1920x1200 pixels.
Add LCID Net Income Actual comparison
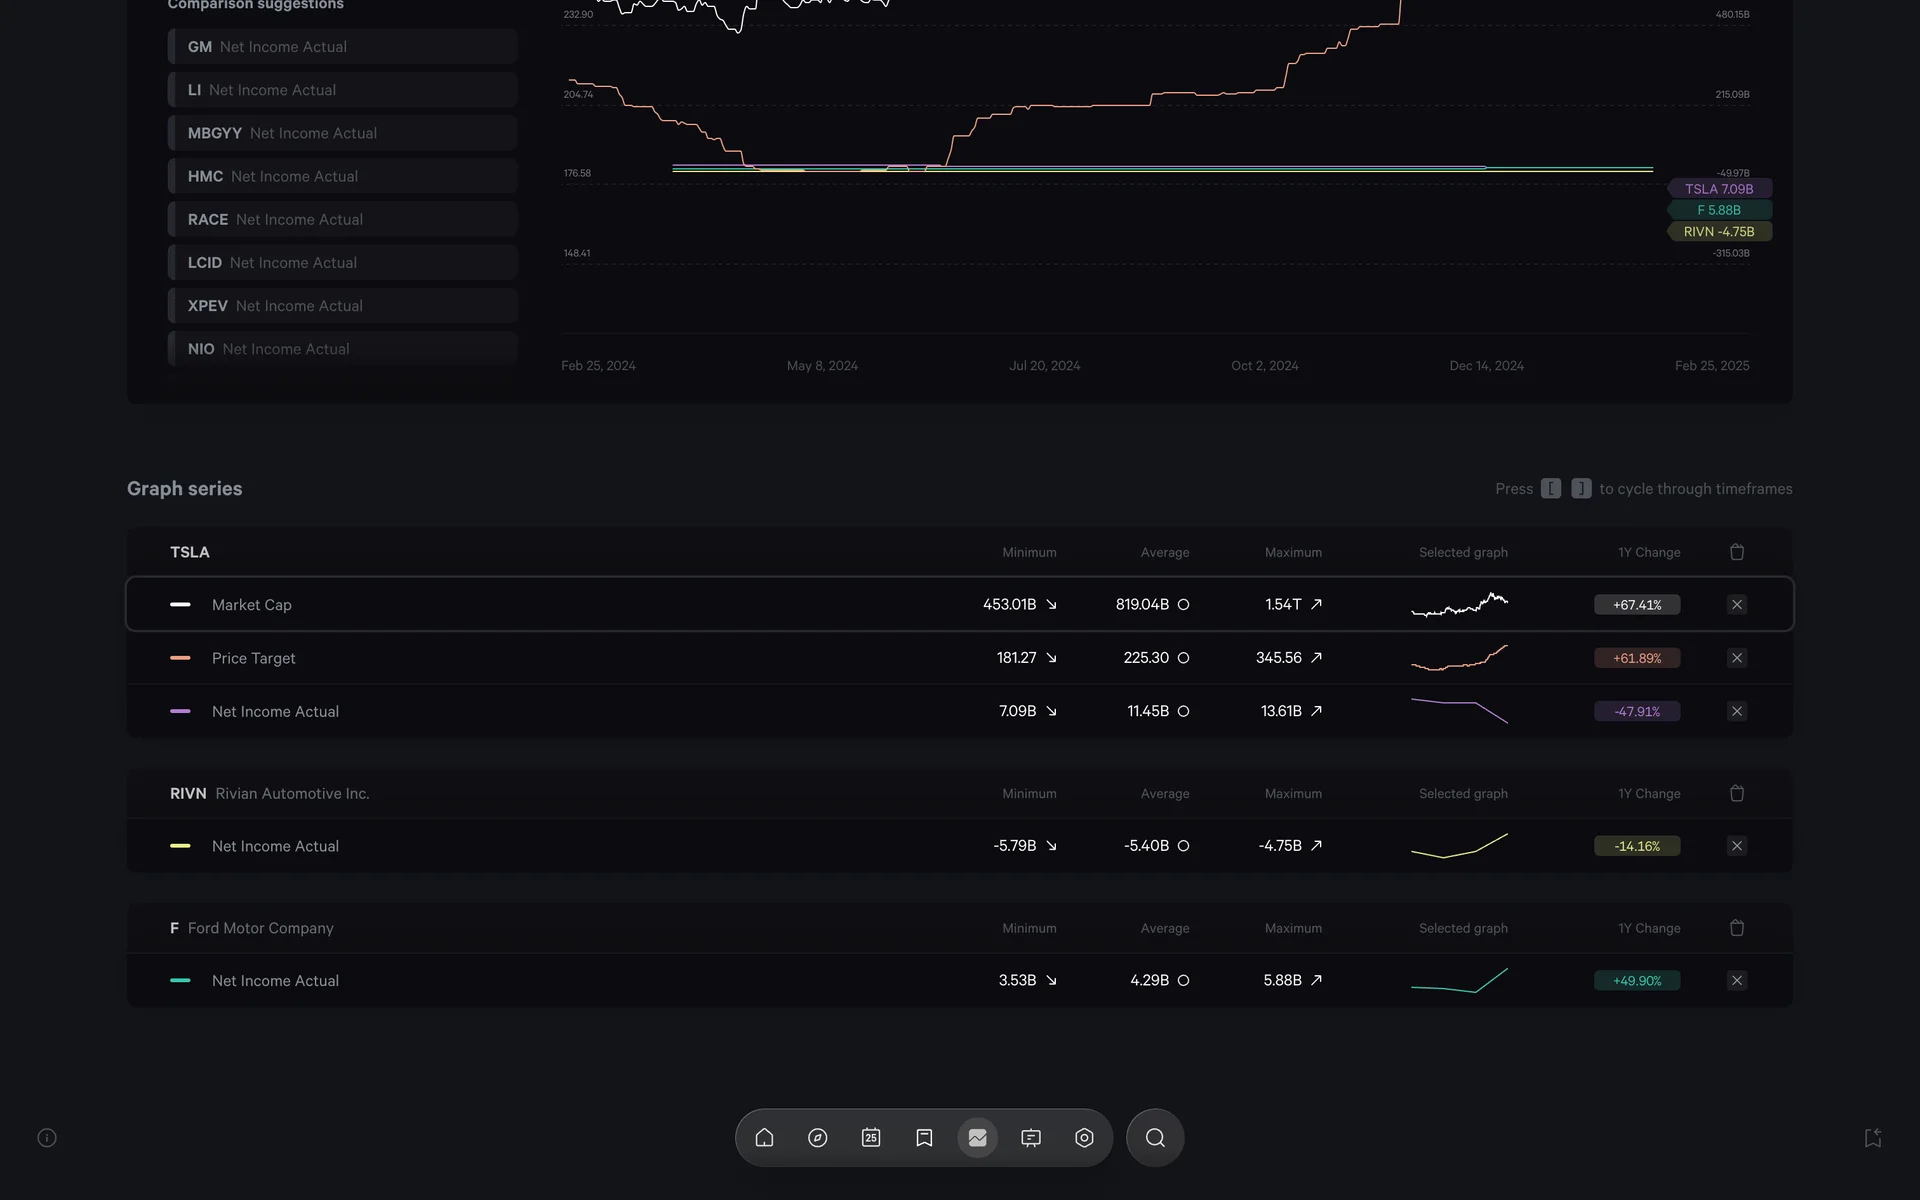point(342,262)
